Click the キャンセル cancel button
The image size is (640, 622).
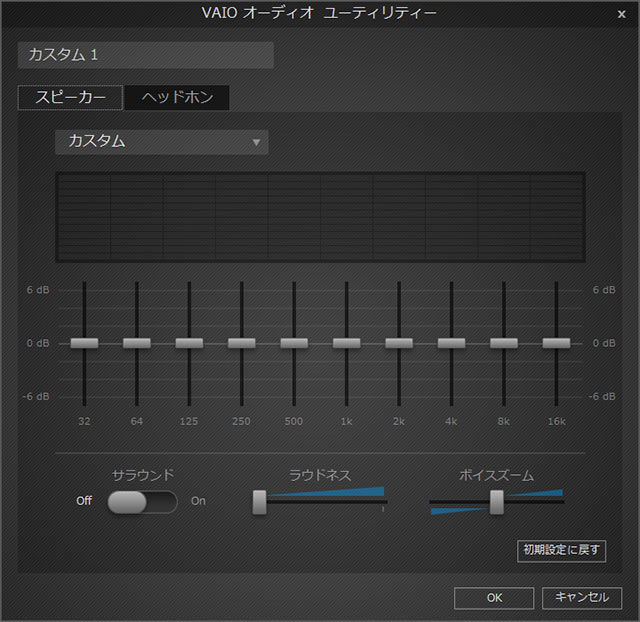(x=582, y=598)
